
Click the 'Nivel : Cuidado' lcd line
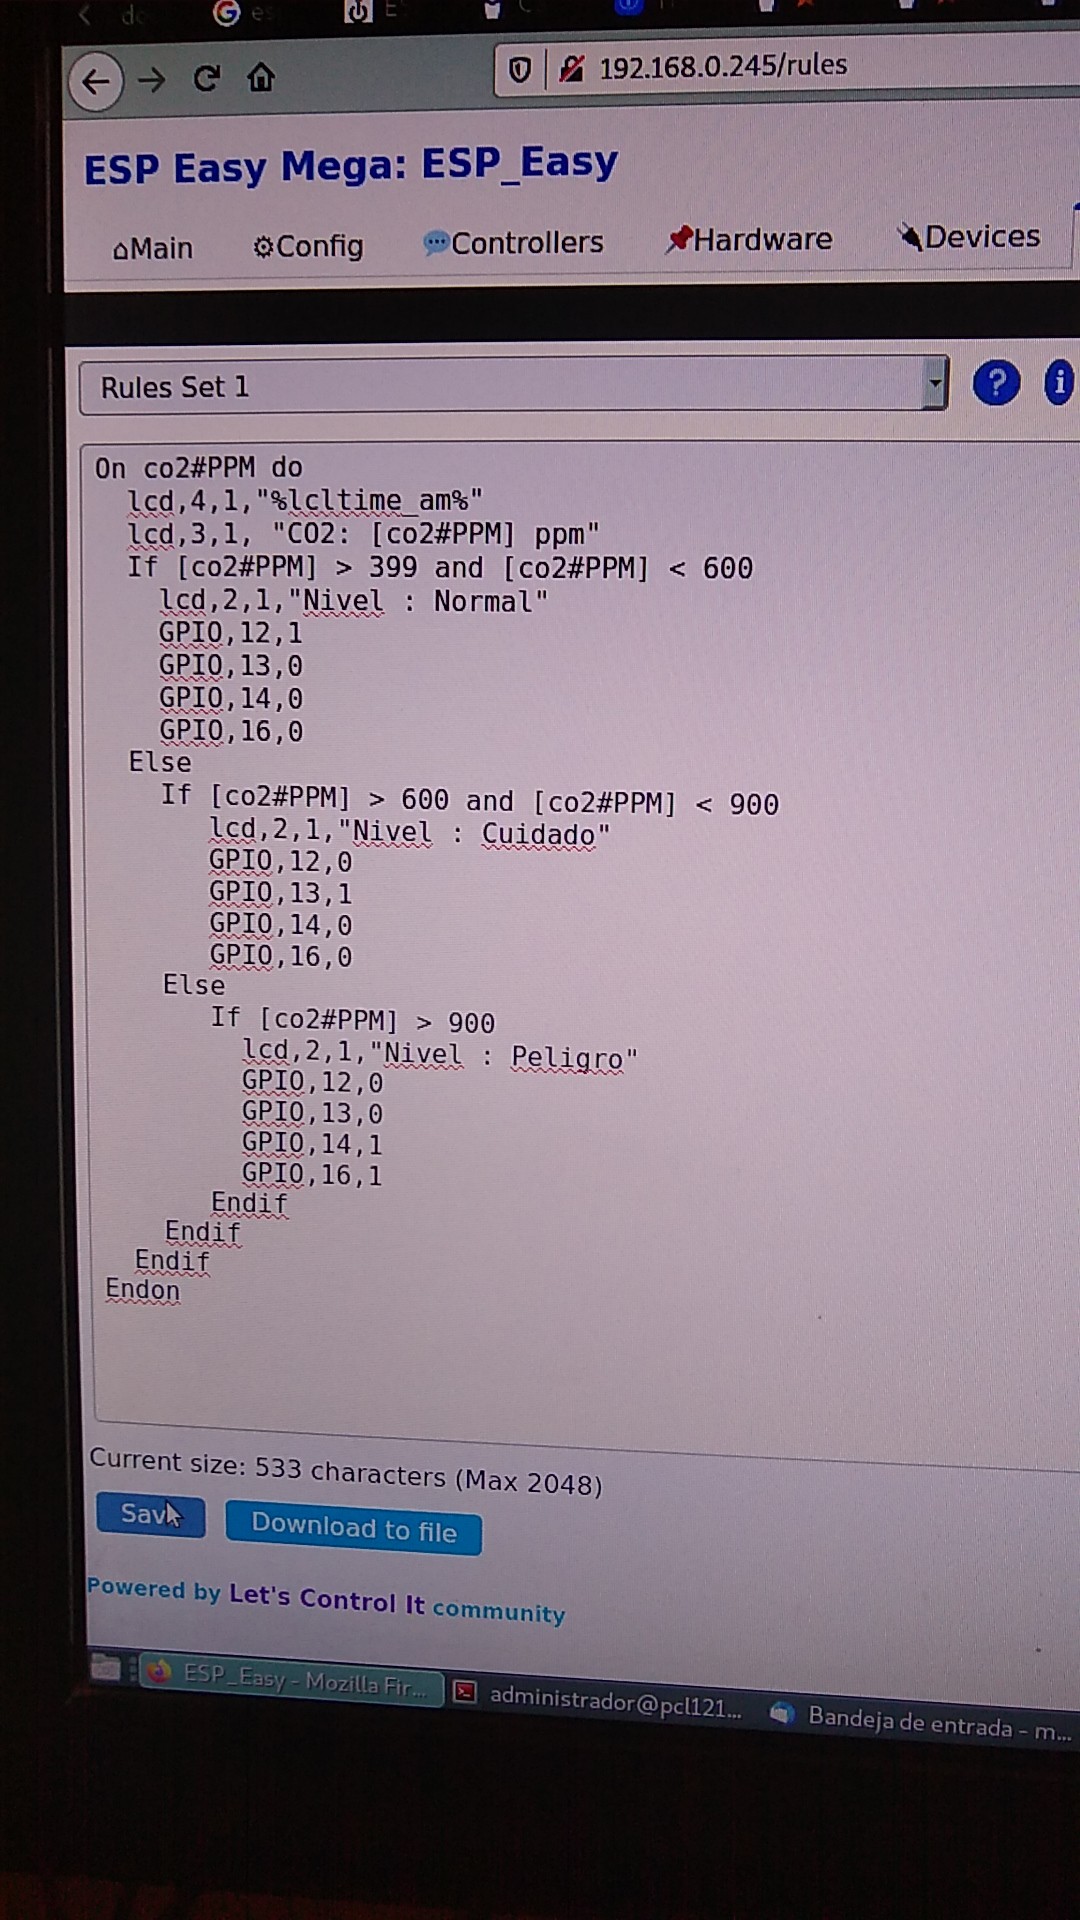(x=409, y=833)
